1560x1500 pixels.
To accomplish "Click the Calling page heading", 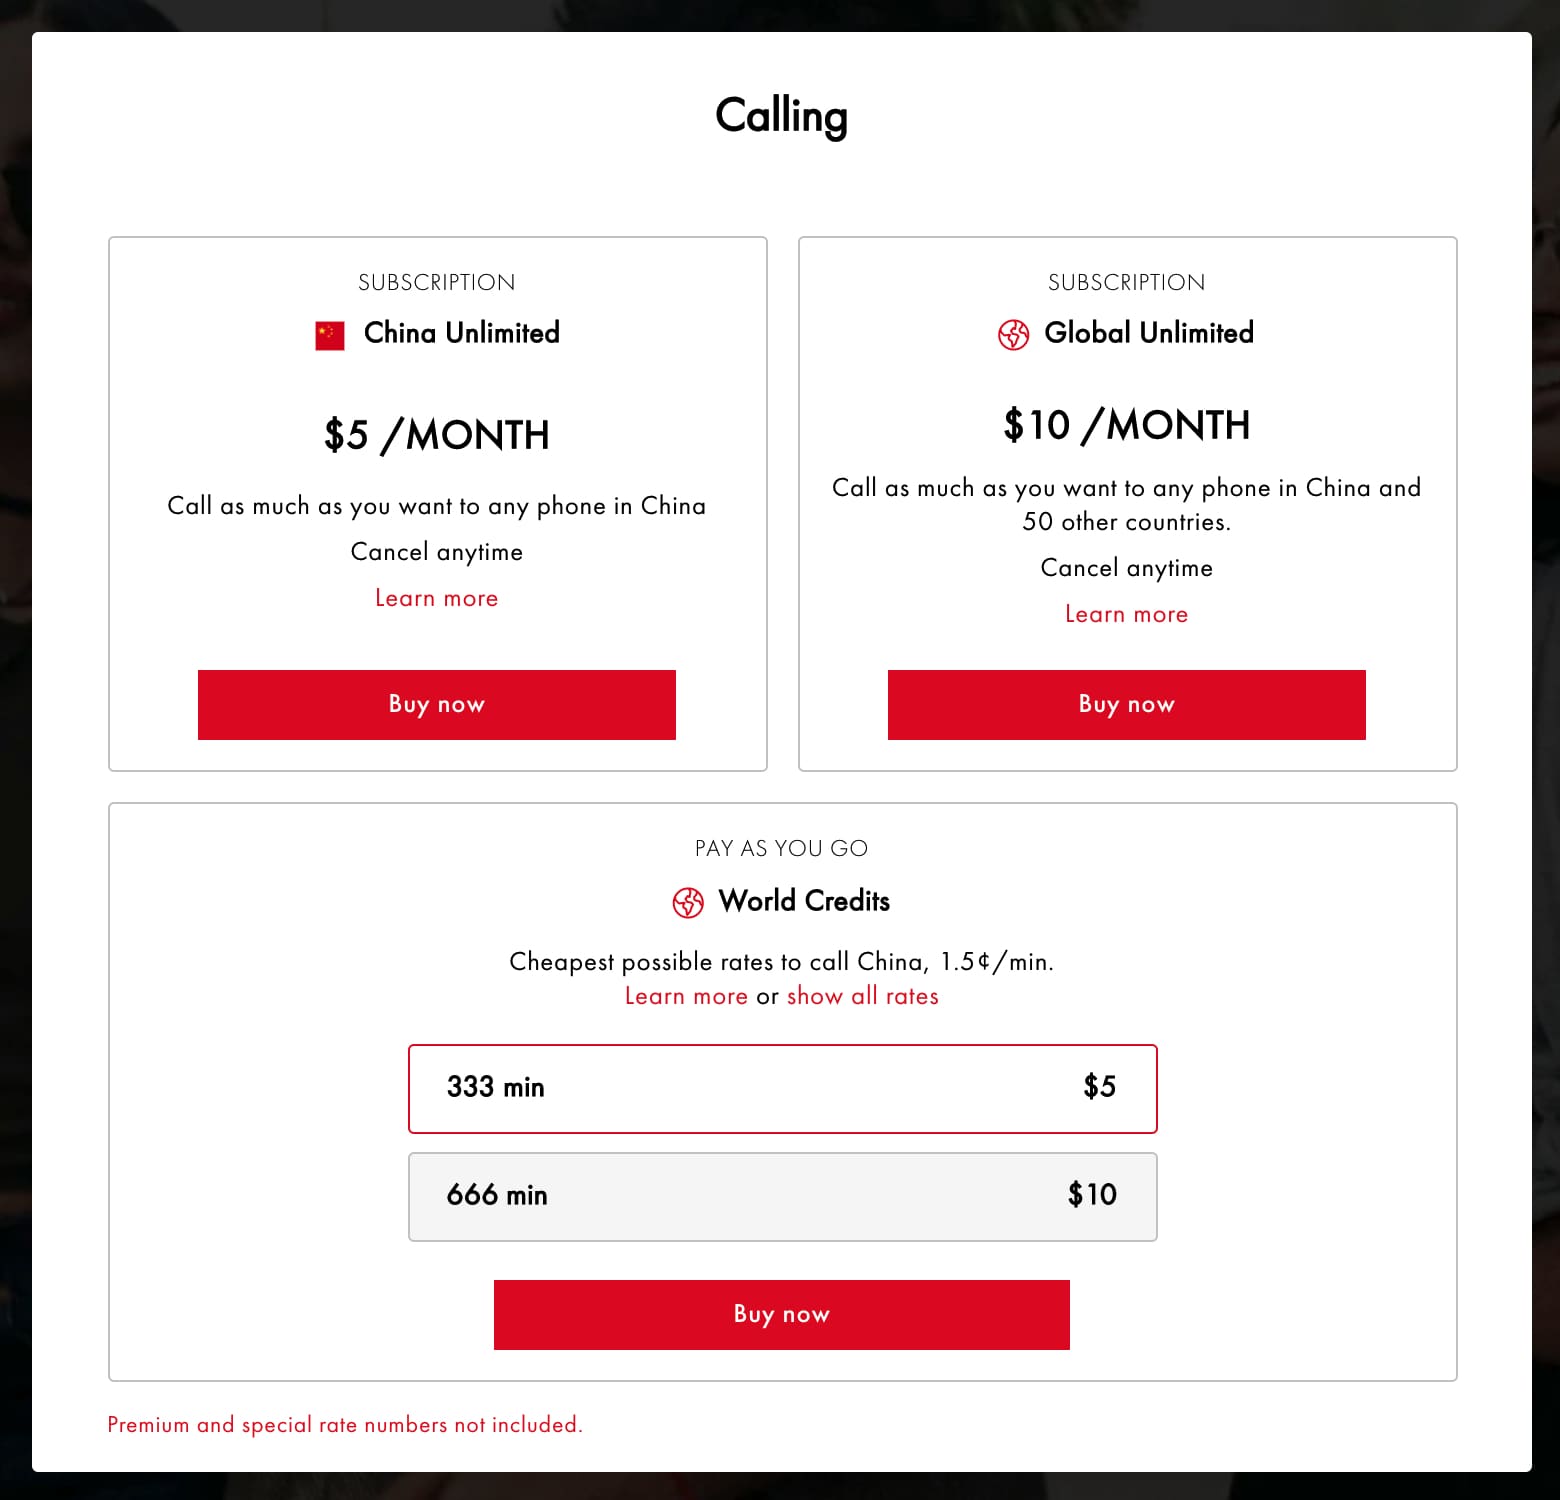I will 781,116.
